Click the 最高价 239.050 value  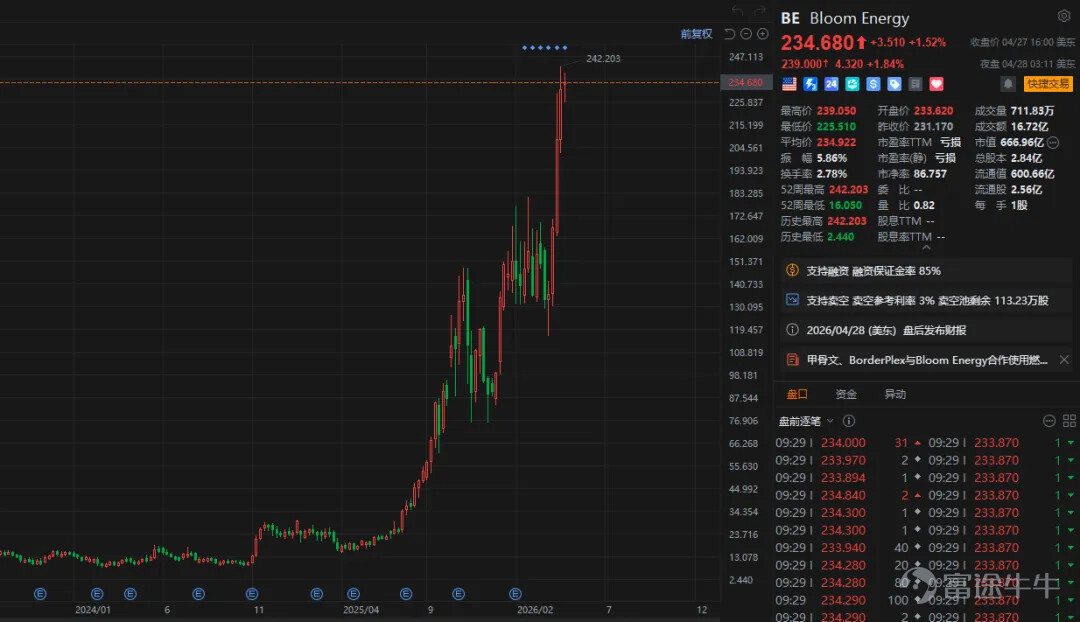pyautogui.click(x=836, y=111)
